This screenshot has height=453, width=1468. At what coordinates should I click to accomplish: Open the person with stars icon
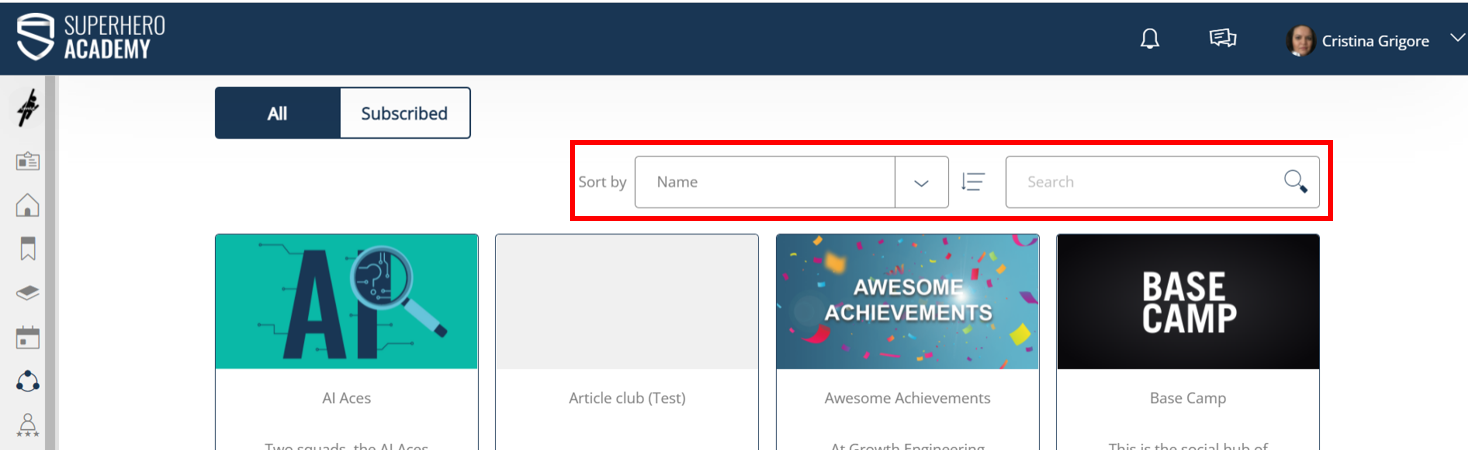pos(28,425)
